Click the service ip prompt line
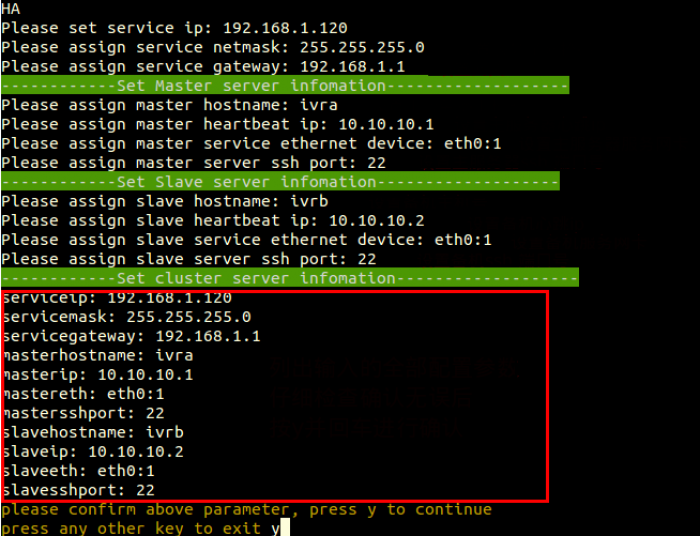The height and width of the screenshot is (536, 700). 174,28
